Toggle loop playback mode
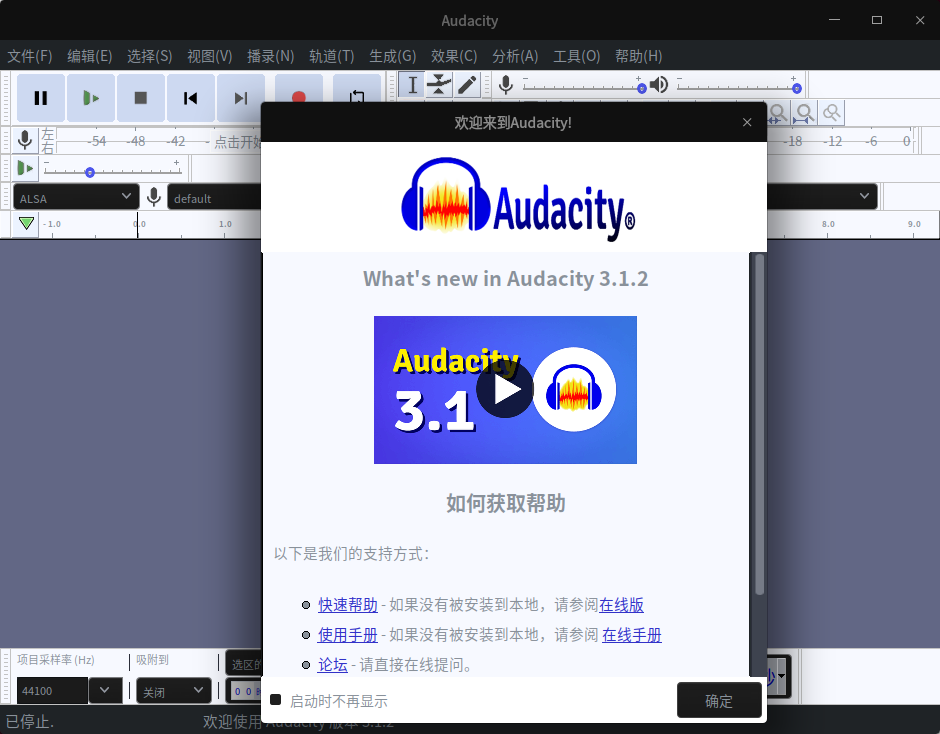The height and width of the screenshot is (734, 940). pos(356,98)
